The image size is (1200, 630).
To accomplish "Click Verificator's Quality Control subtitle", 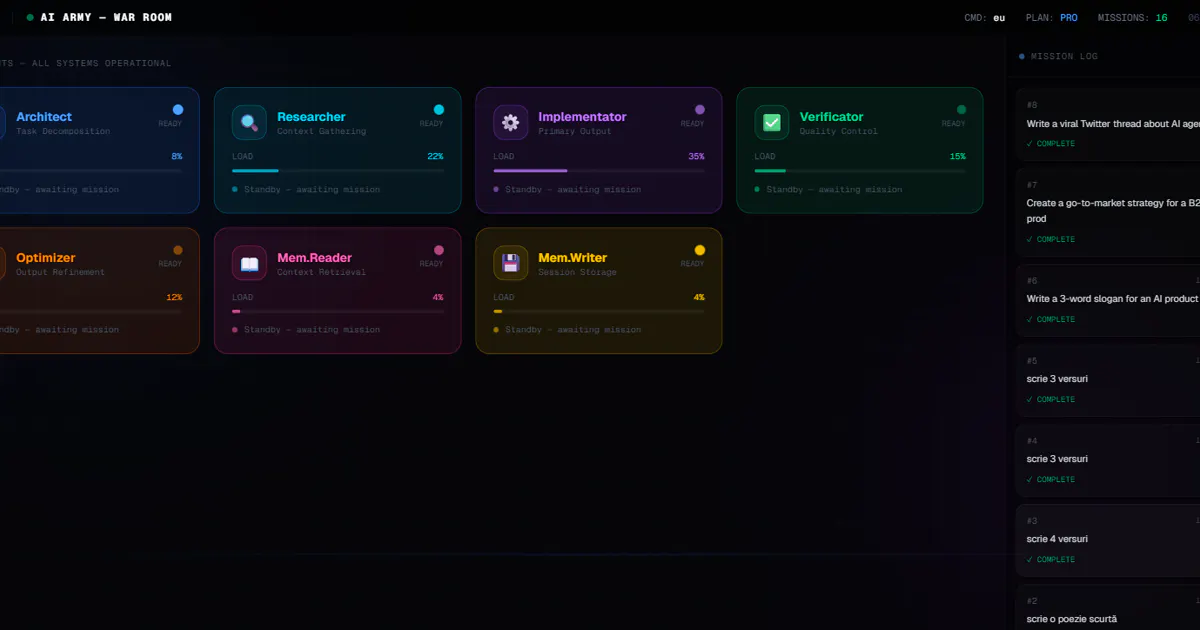I will [x=838, y=132].
